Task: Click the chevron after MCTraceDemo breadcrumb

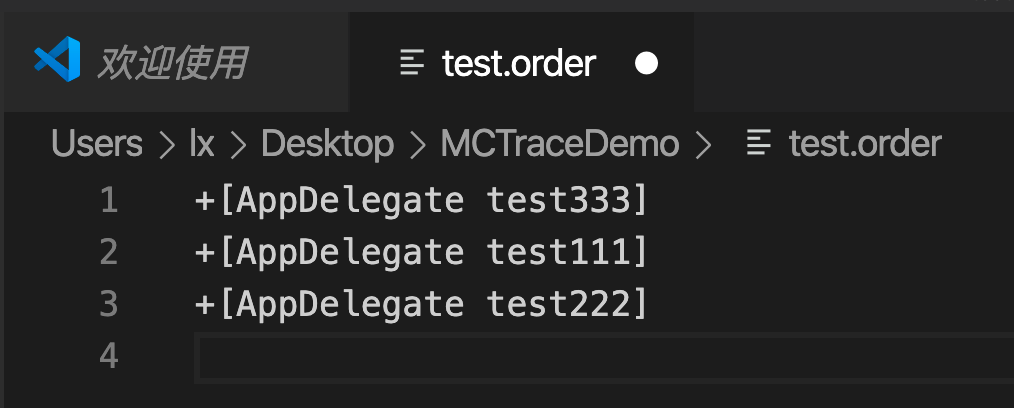Action: pyautogui.click(x=703, y=145)
